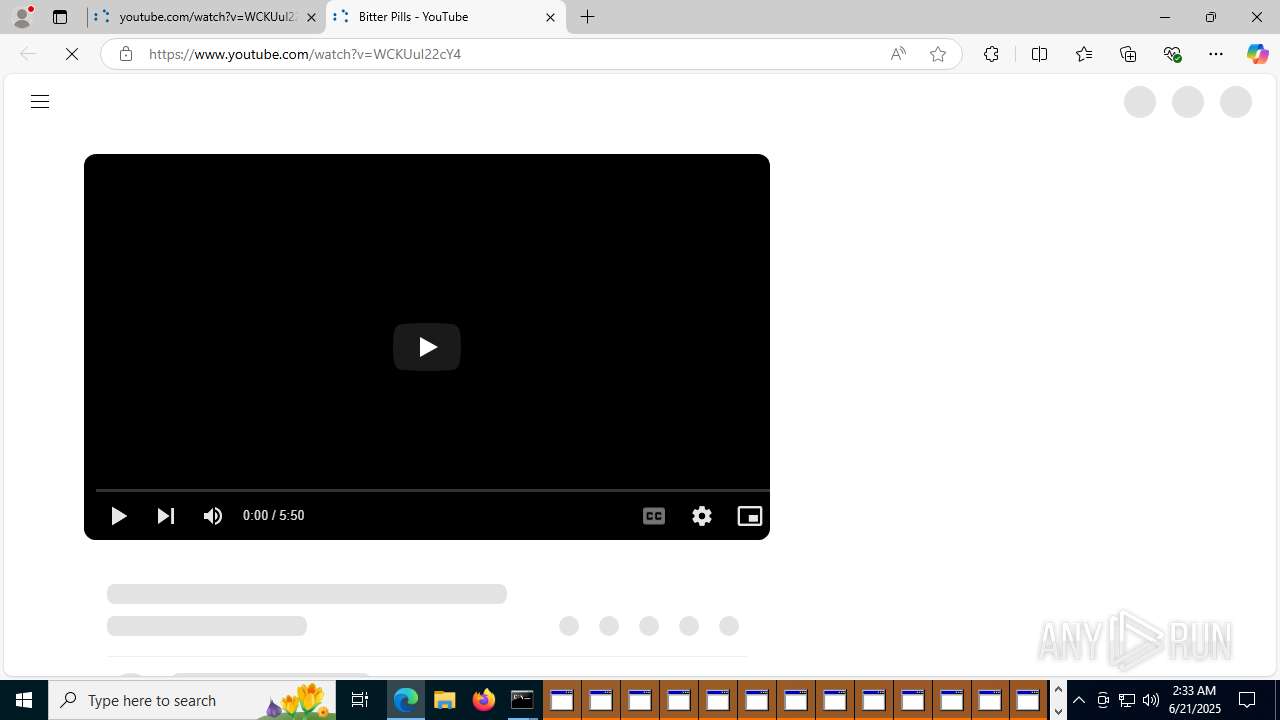Play the video from control bar

(x=118, y=516)
